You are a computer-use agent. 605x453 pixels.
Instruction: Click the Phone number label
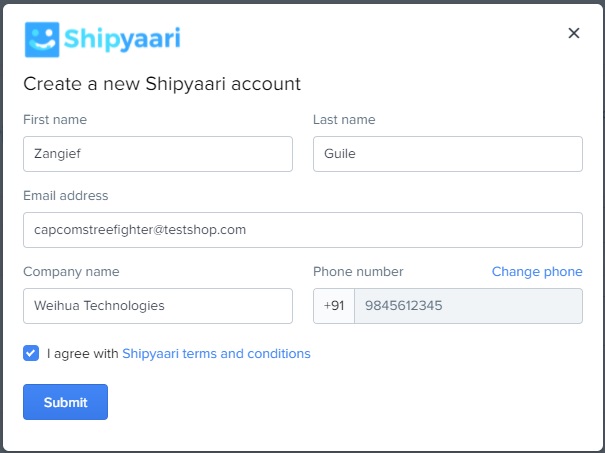pos(358,272)
